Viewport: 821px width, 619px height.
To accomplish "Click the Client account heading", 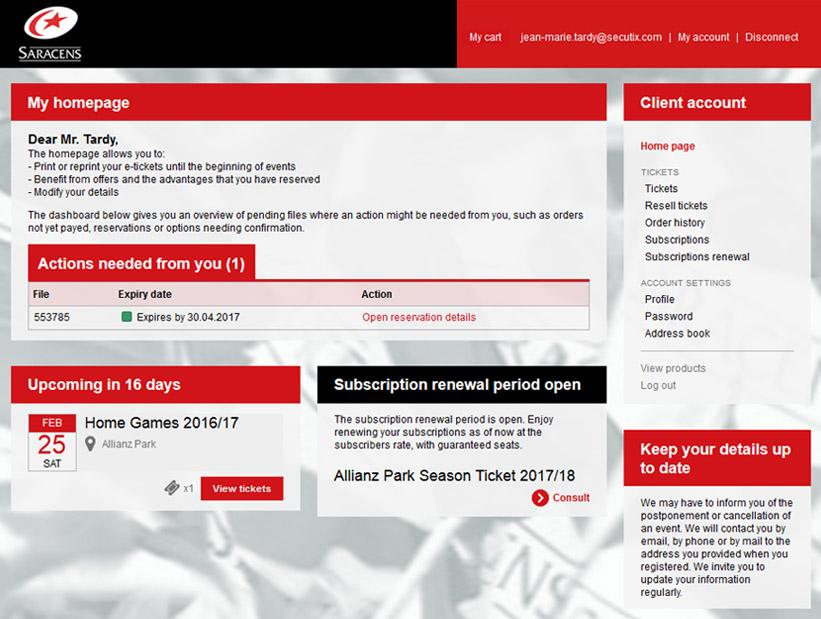I will pos(693,103).
